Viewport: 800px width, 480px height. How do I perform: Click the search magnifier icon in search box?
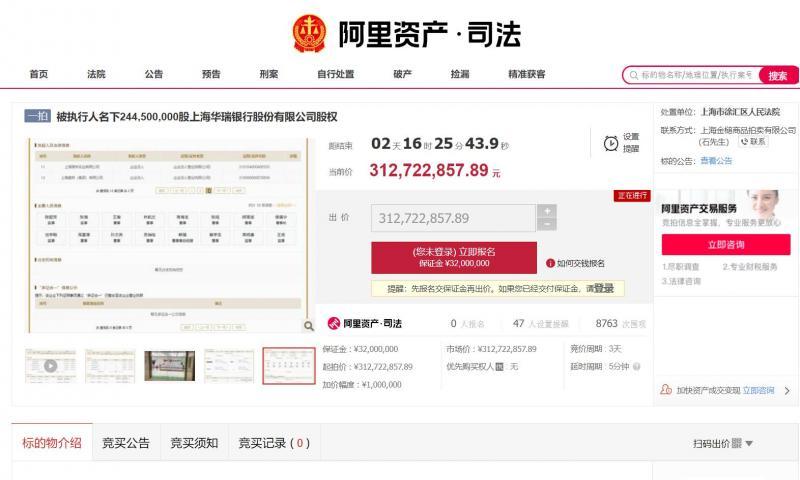click(x=634, y=75)
